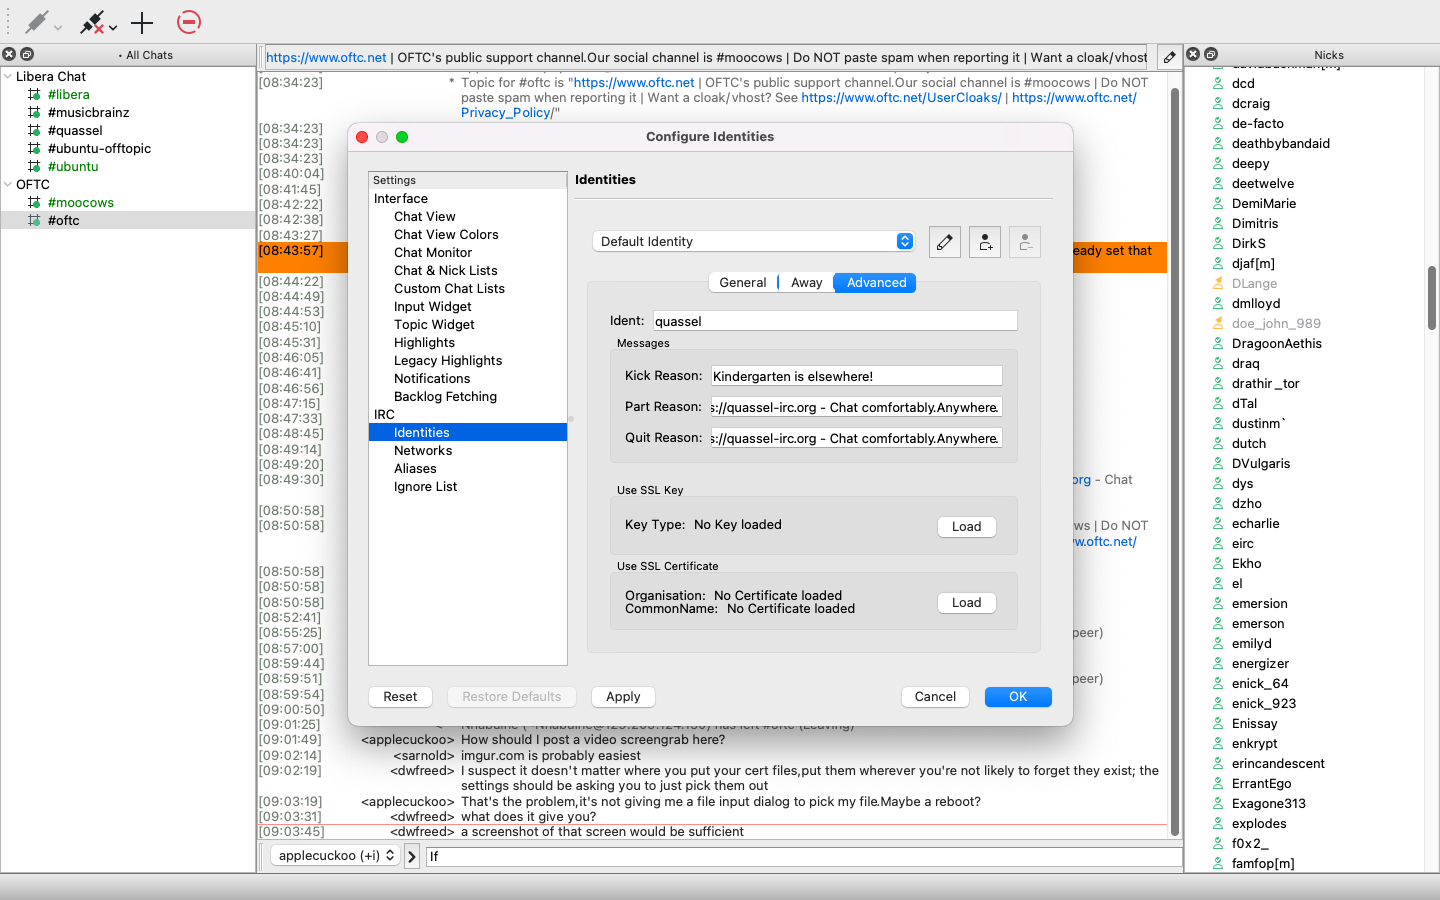Confirm with the OK button
The image size is (1440, 900).
[1018, 697]
